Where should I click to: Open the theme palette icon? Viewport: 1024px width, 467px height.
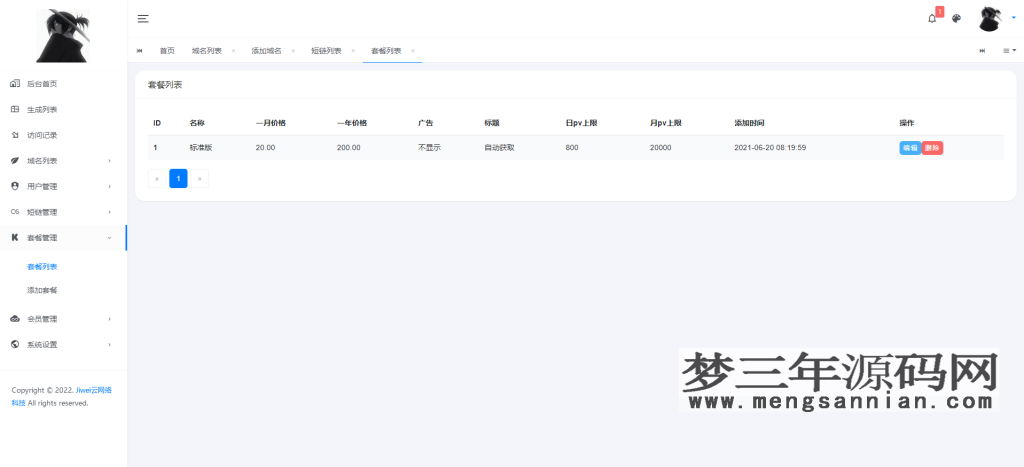[956, 18]
